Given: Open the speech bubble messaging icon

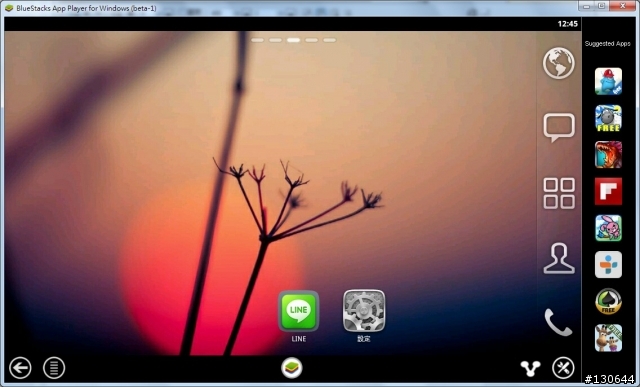Looking at the screenshot, I should 559,127.
